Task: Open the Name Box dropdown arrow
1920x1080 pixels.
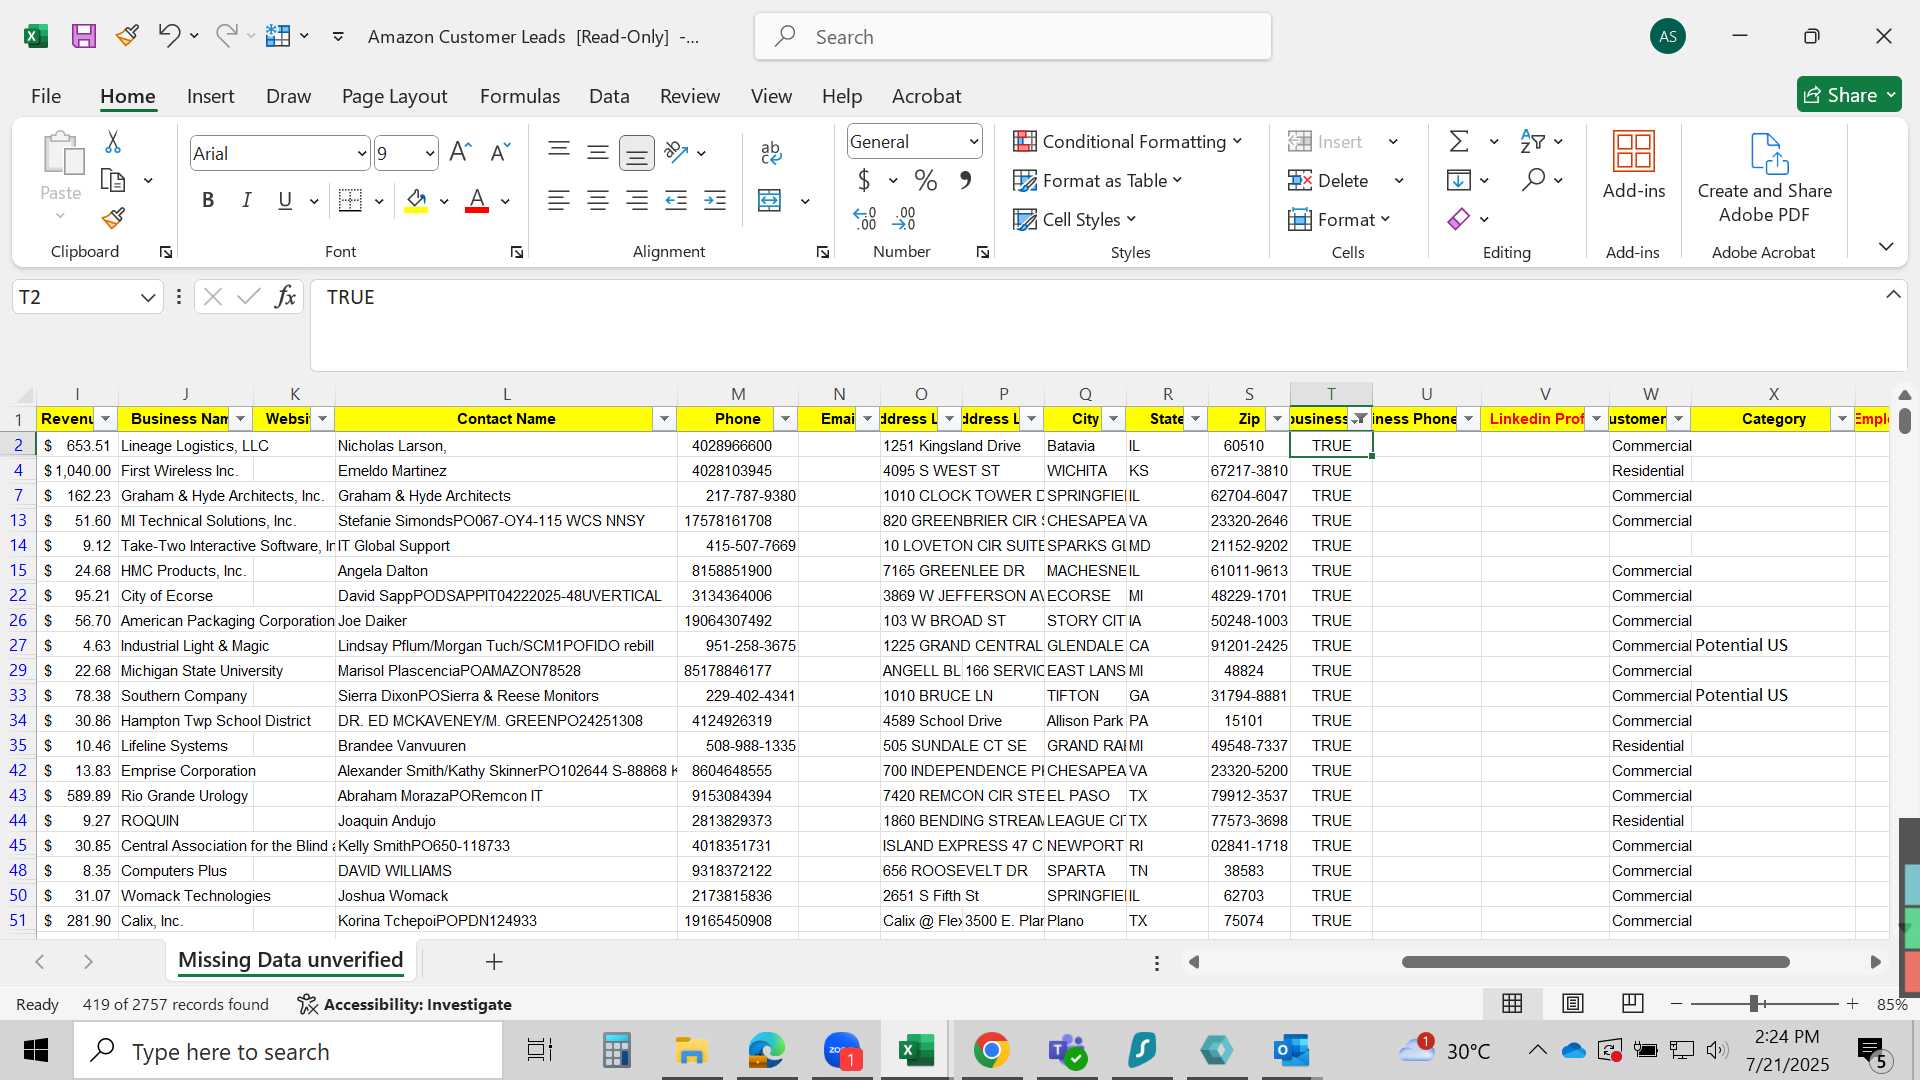Action: pos(148,297)
